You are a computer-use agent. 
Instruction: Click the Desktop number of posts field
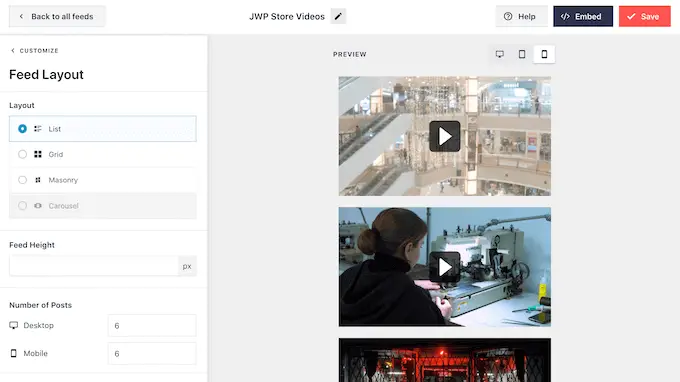click(x=152, y=326)
